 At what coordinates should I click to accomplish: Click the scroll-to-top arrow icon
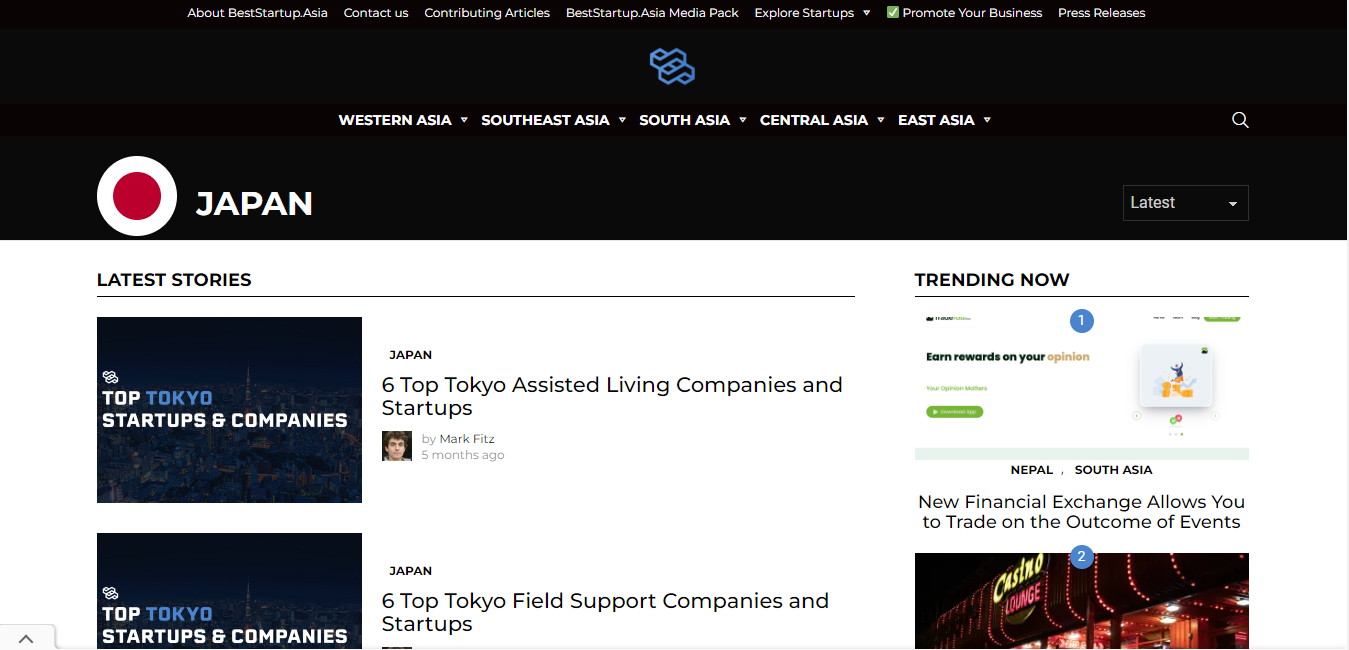(x=27, y=637)
